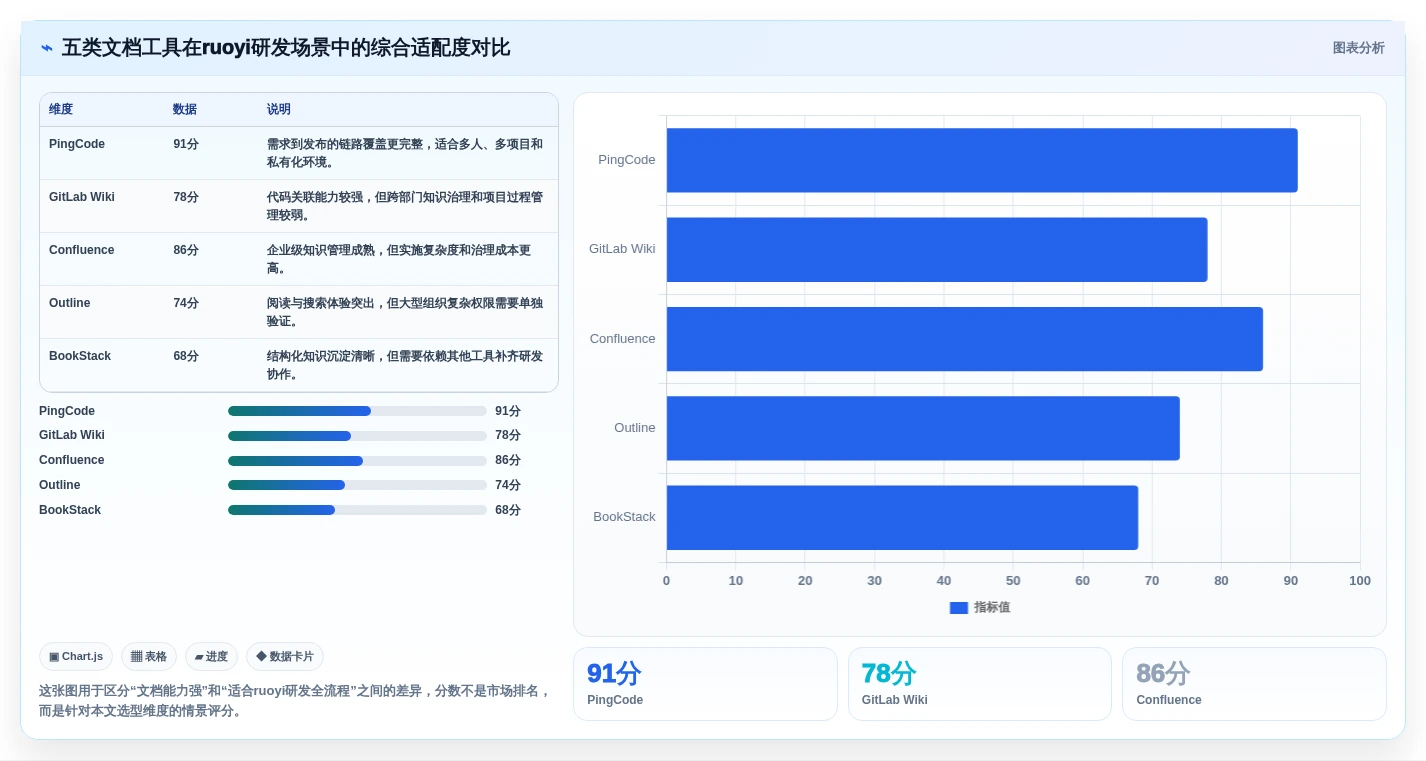Screen dimensions: 1426x761
Task: Click the PingCode cell in the table
Action: pyautogui.click(x=77, y=144)
